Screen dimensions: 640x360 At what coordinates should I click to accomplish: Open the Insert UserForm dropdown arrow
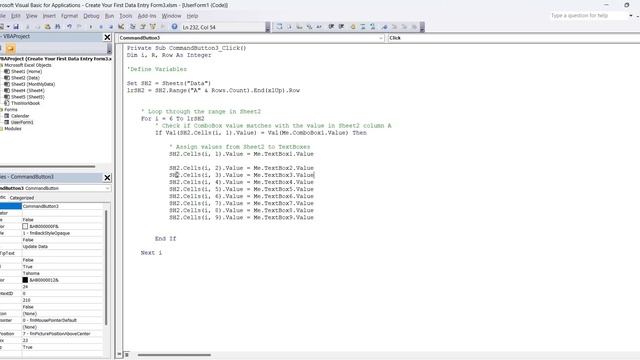8,27
